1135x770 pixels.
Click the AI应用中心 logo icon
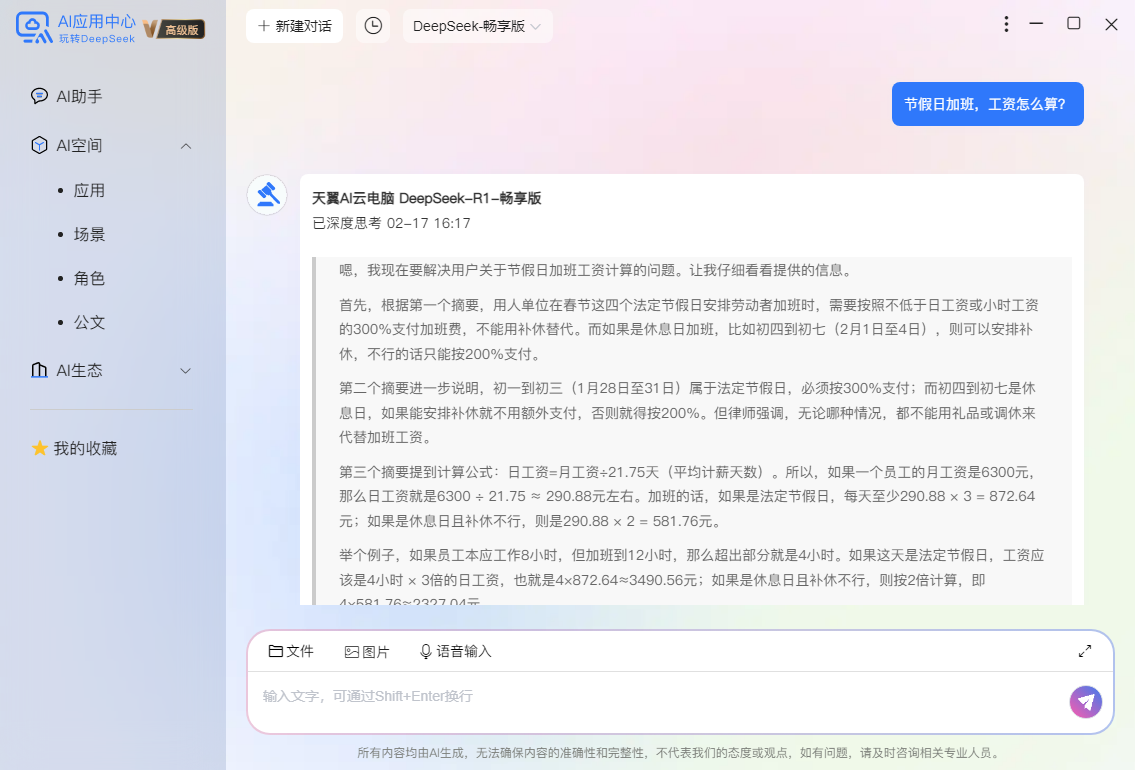pos(33,28)
